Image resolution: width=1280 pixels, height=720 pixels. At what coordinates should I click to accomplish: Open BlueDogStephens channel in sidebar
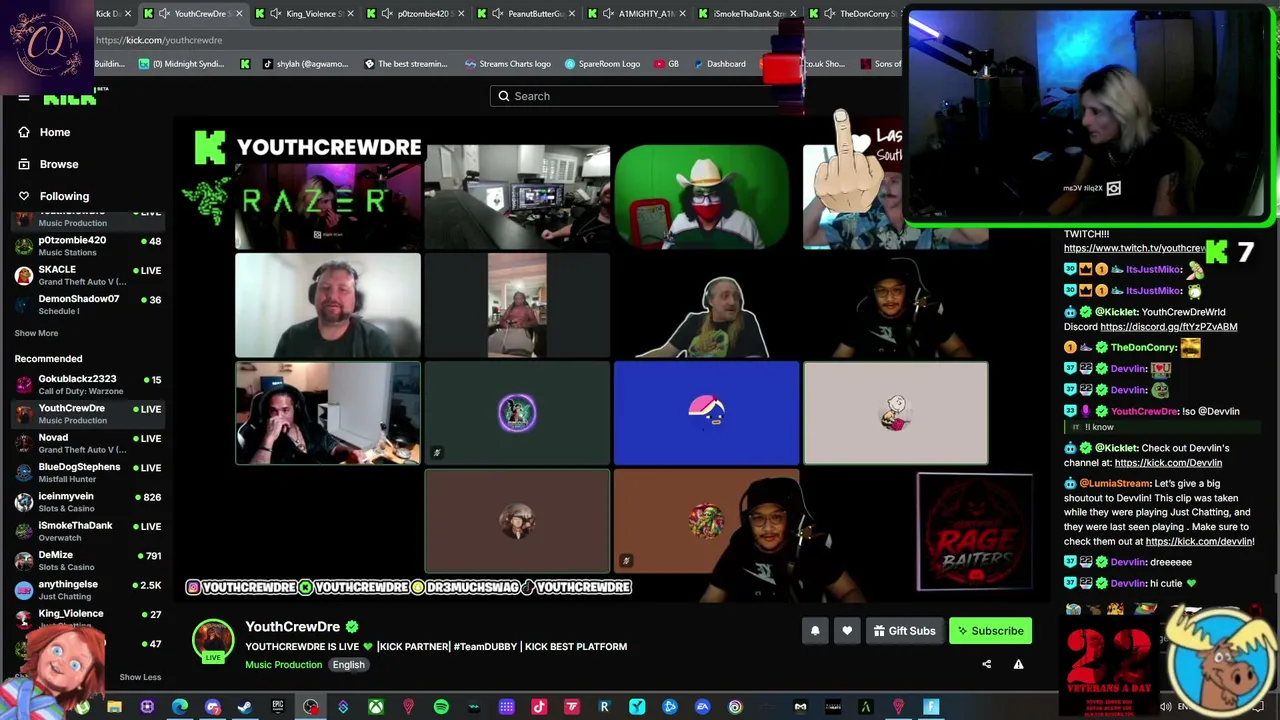pyautogui.click(x=88, y=472)
